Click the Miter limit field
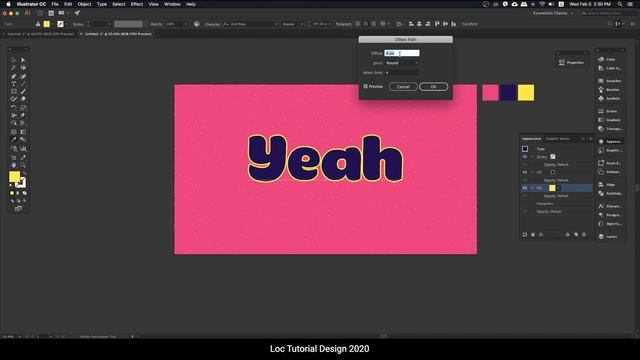The width and height of the screenshot is (640, 360). click(x=402, y=73)
